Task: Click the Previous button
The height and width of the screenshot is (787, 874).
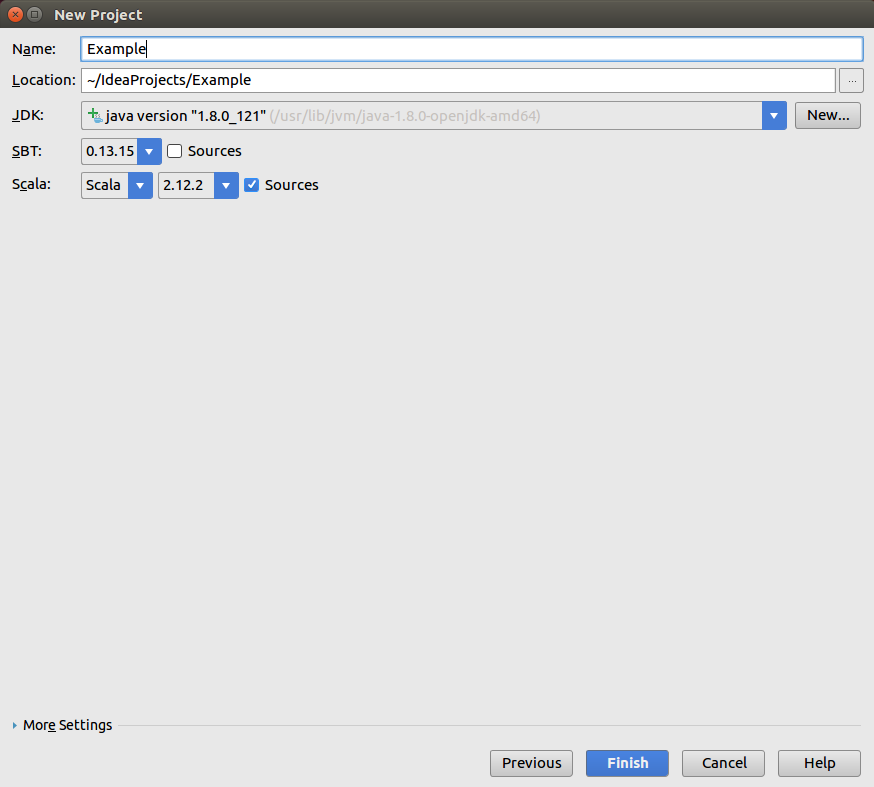Action: [x=531, y=763]
